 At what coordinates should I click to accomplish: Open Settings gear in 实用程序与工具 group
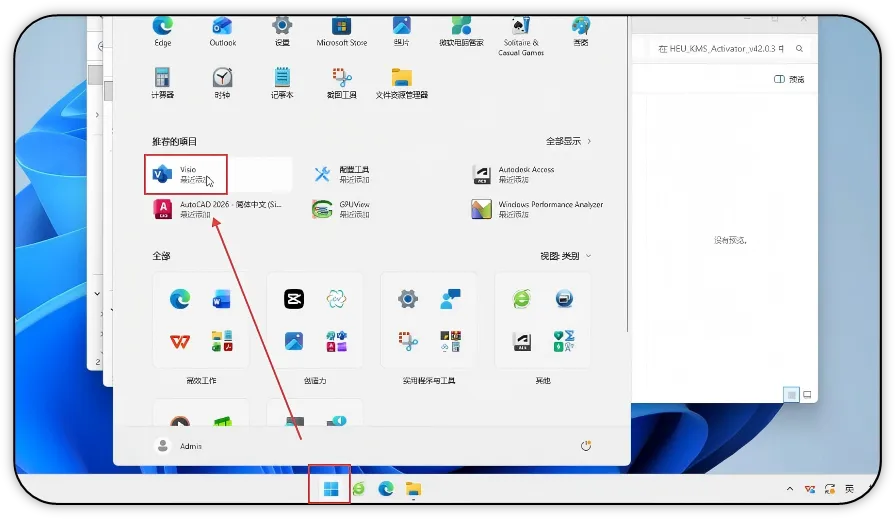(408, 299)
